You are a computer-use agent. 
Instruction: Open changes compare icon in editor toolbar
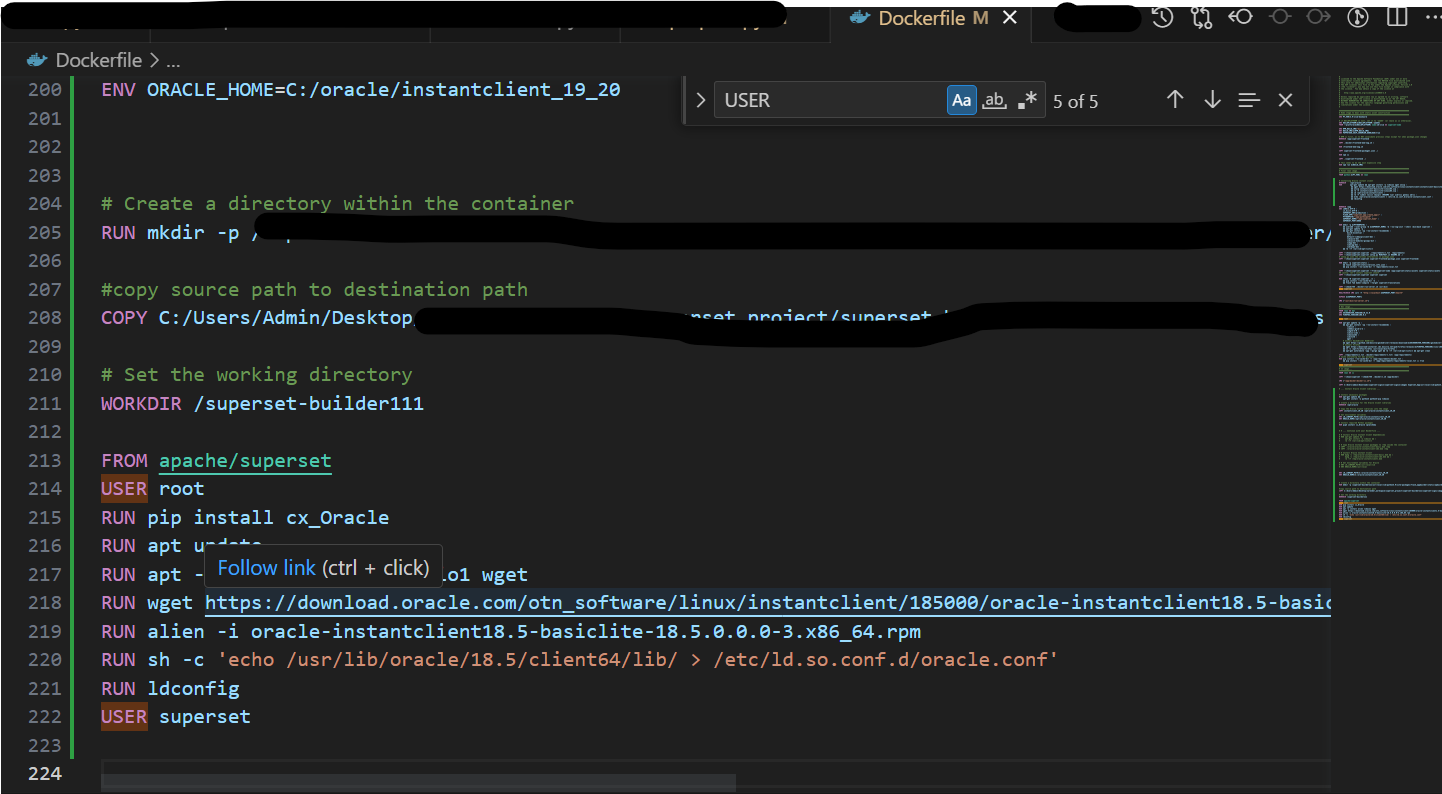(x=1201, y=17)
